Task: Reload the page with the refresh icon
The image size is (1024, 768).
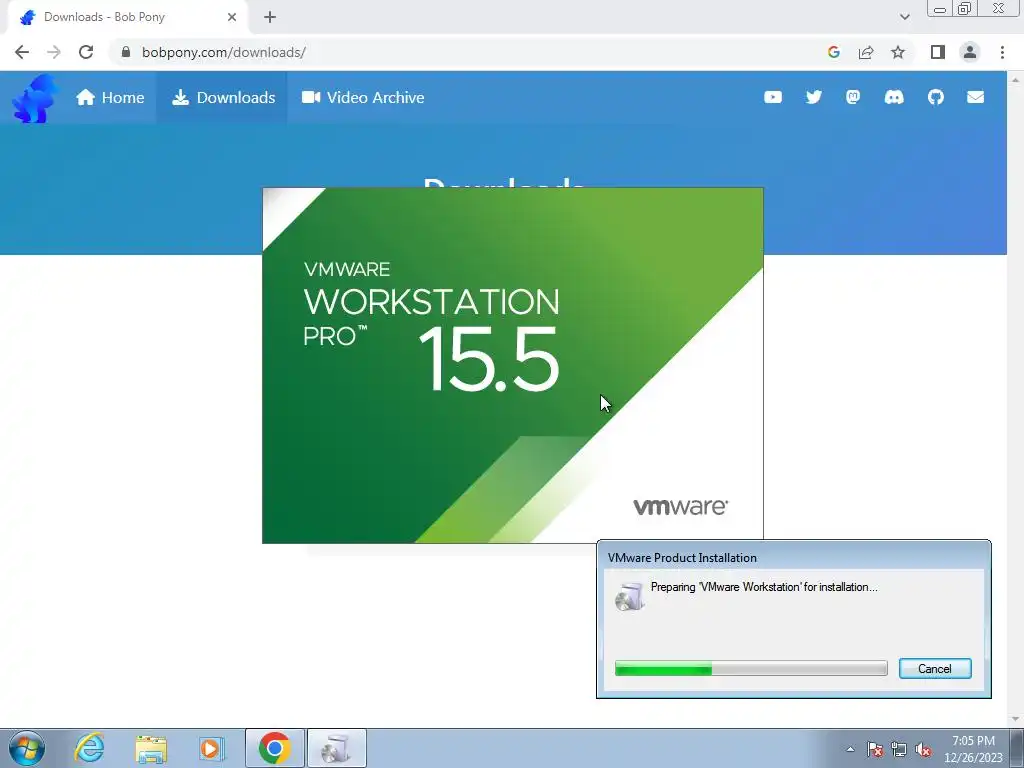Action: [x=86, y=52]
